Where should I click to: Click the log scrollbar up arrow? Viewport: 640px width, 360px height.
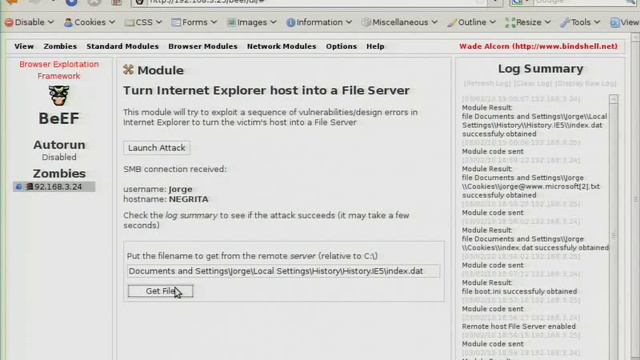pyautogui.click(x=613, y=99)
